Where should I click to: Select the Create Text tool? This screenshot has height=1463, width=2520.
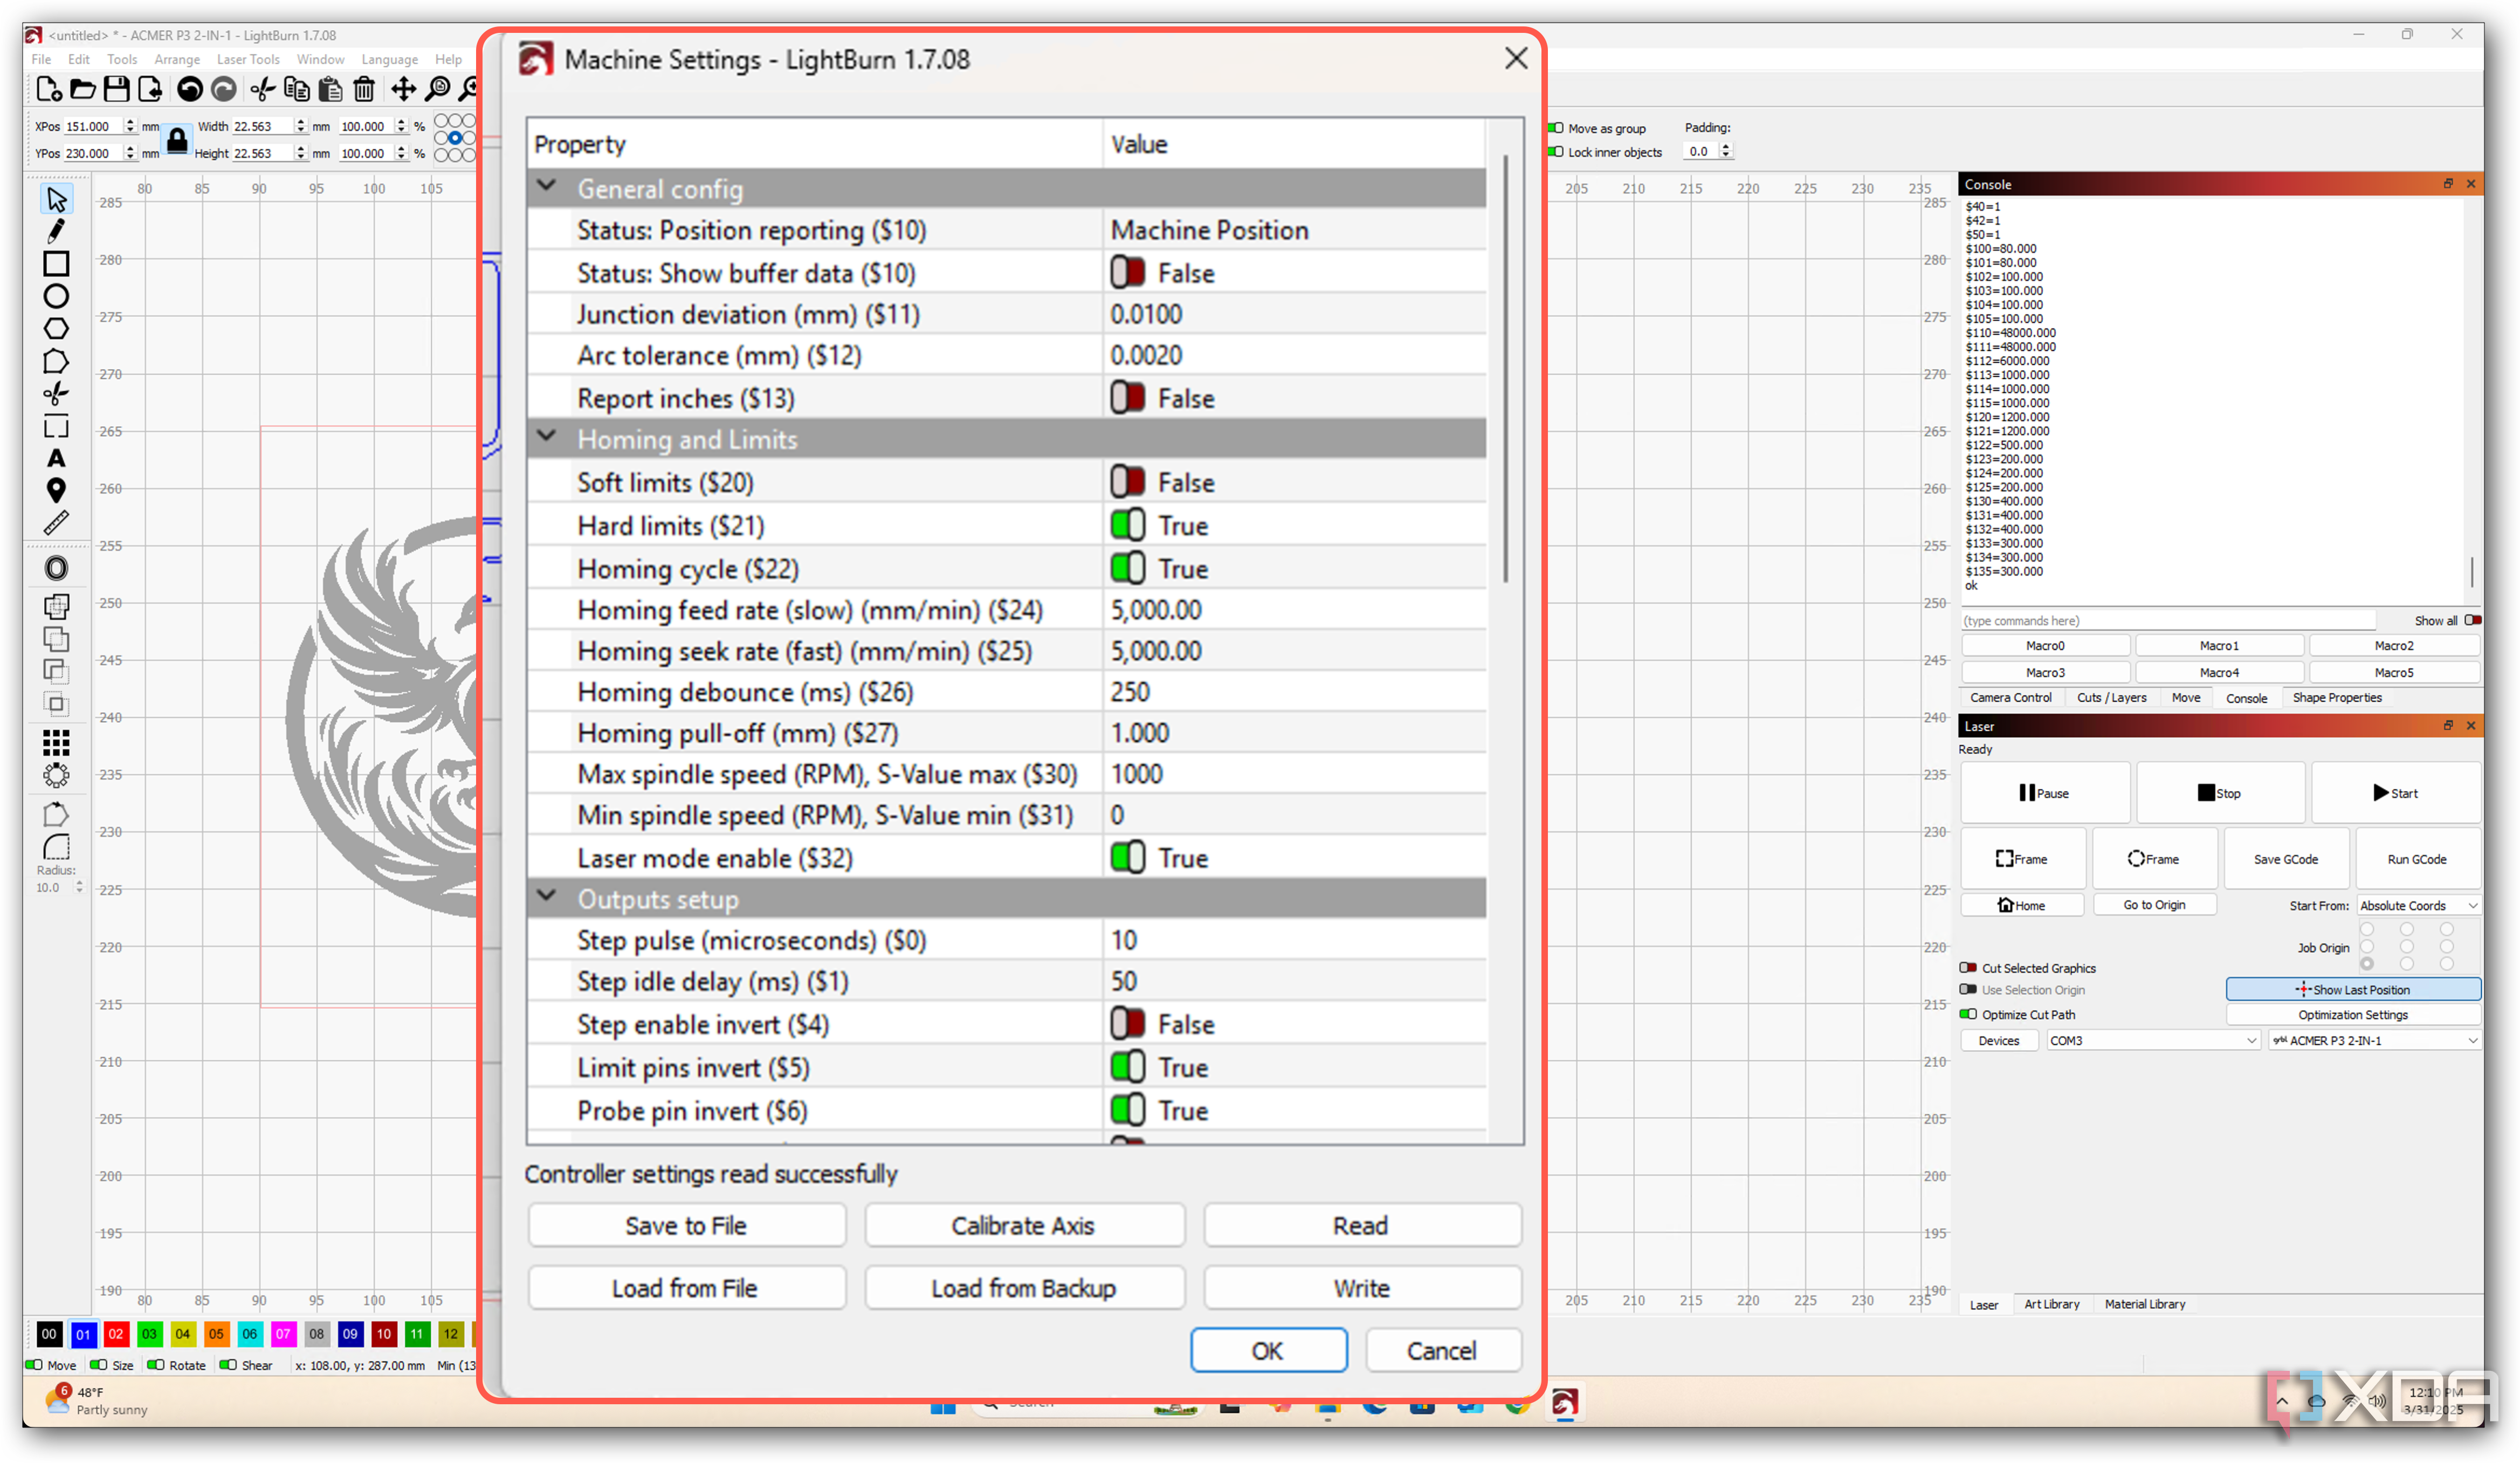(56, 459)
